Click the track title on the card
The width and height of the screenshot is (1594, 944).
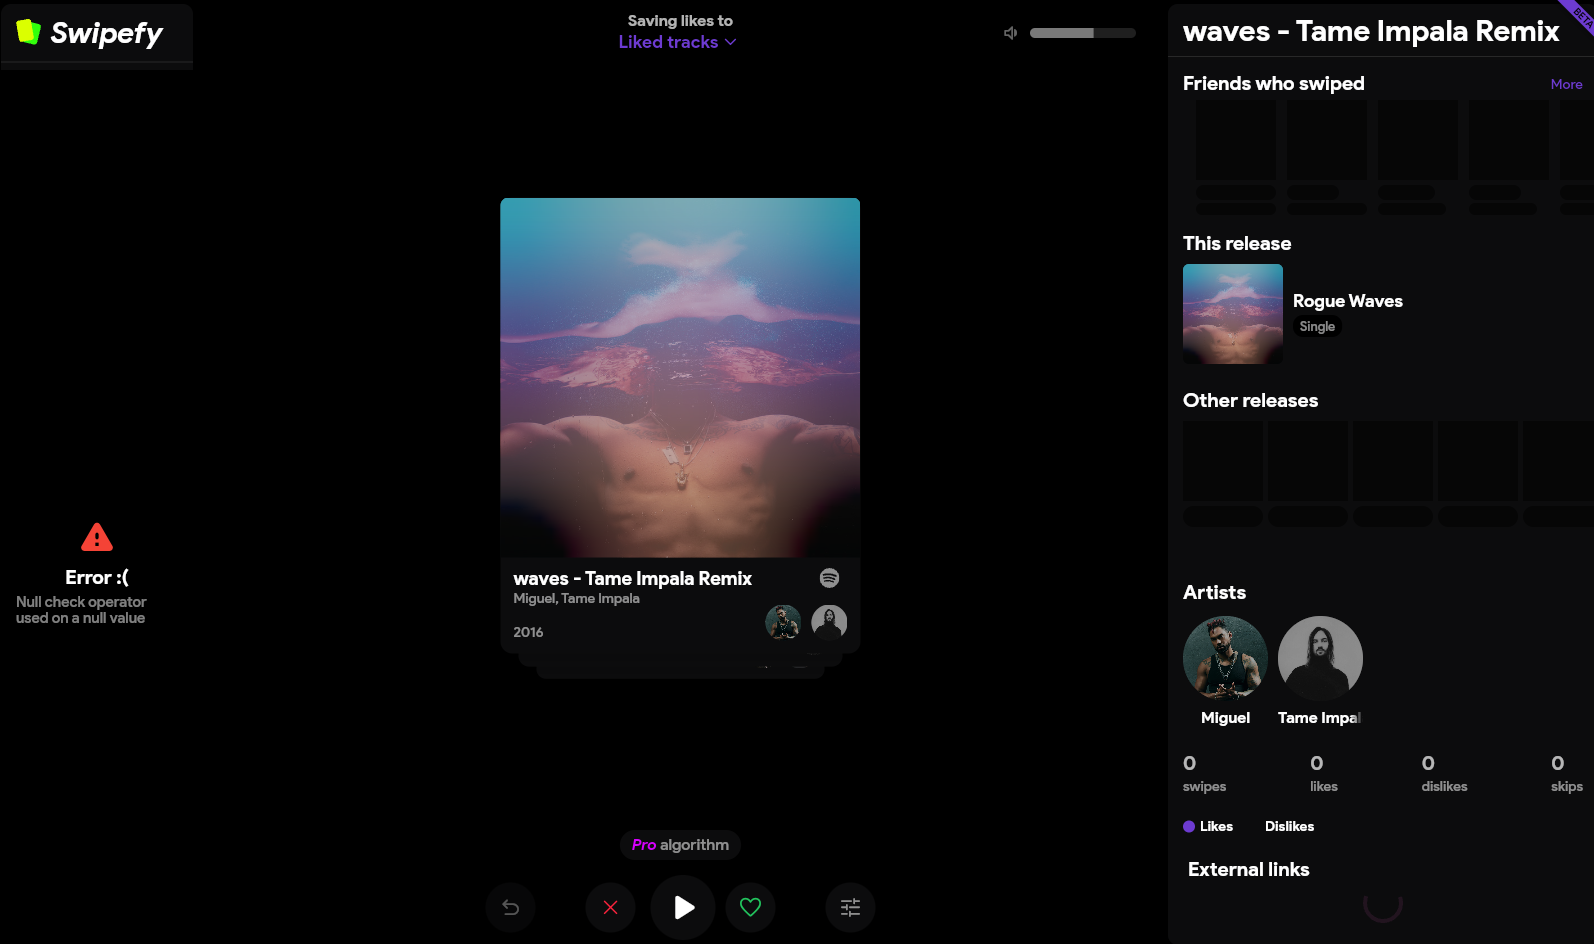point(632,579)
